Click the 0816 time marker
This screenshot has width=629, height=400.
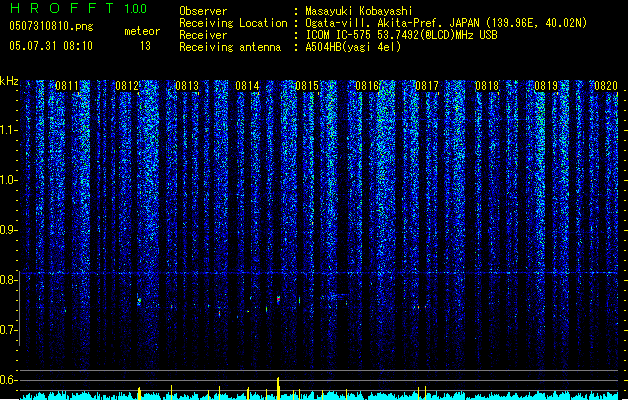[367, 86]
